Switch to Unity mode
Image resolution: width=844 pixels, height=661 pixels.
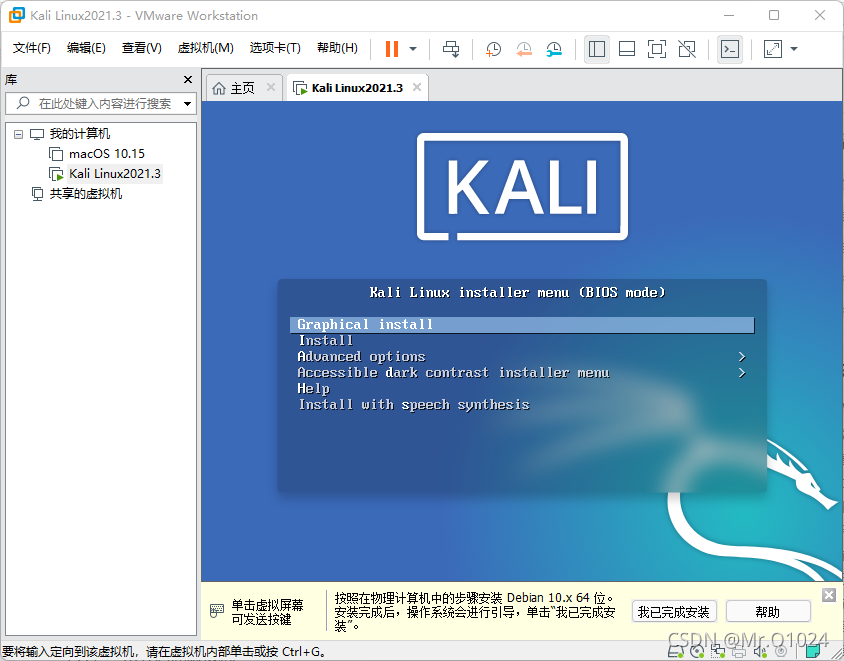click(x=687, y=49)
